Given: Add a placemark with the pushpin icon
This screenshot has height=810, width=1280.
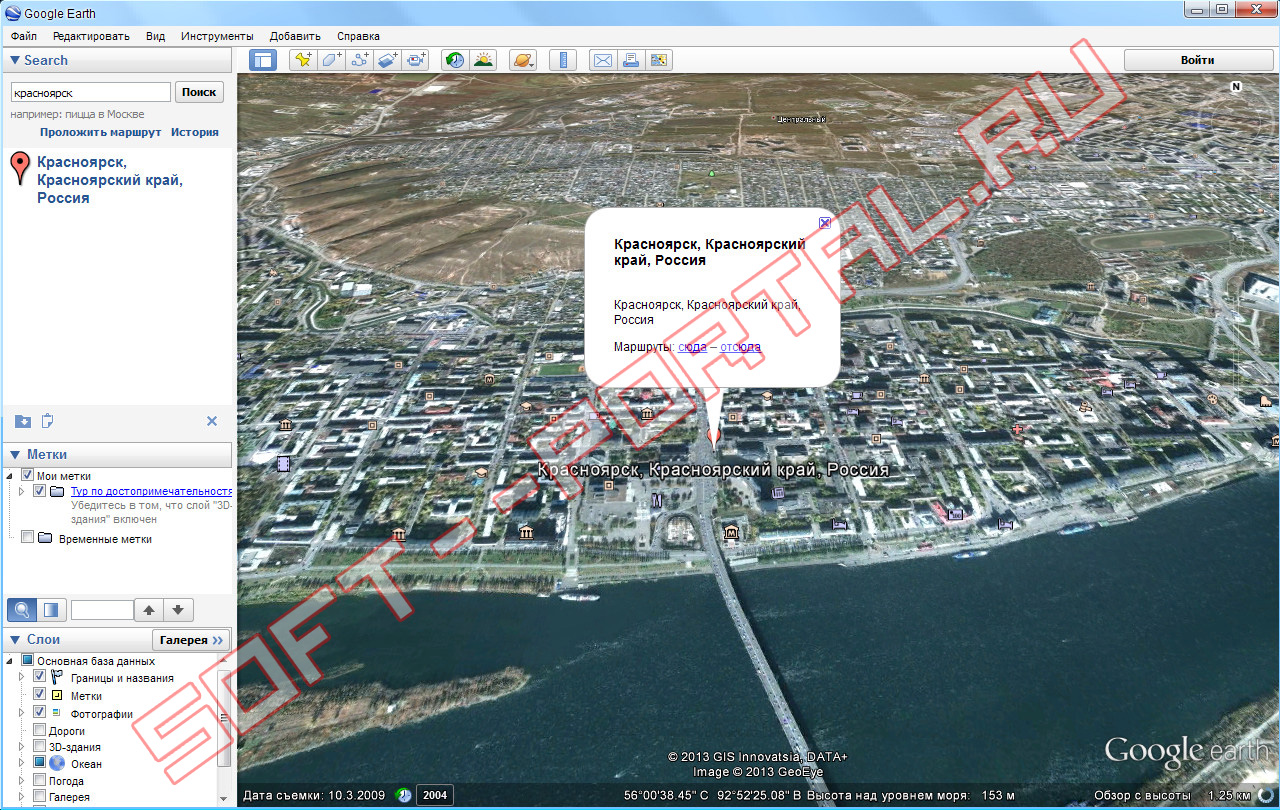Looking at the screenshot, I should click(x=301, y=60).
